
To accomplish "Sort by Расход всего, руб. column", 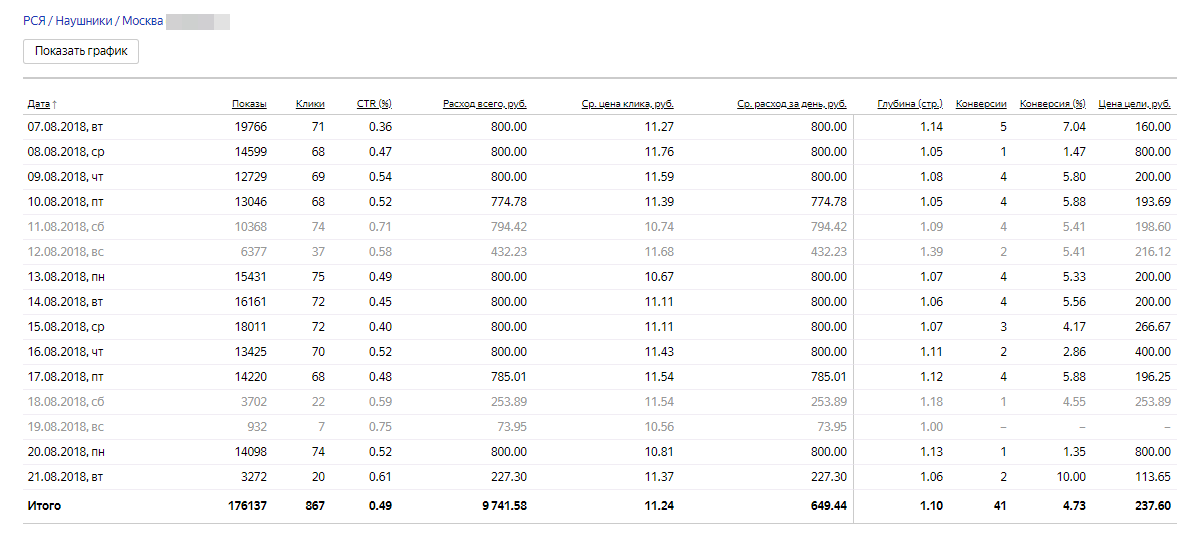I will pos(485,103).
